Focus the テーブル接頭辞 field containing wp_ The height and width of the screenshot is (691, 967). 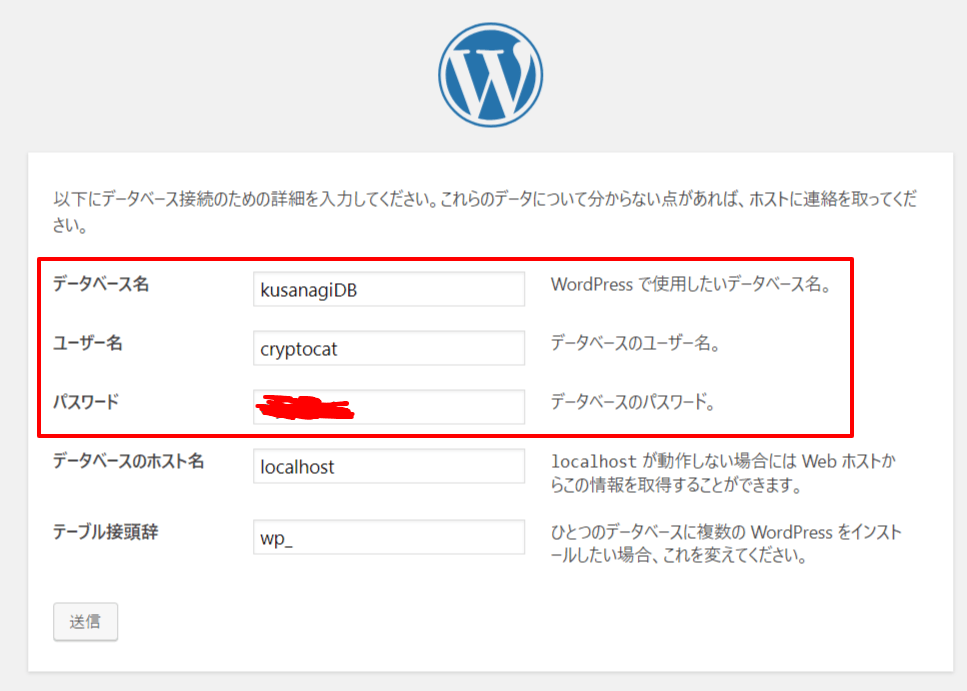click(389, 538)
